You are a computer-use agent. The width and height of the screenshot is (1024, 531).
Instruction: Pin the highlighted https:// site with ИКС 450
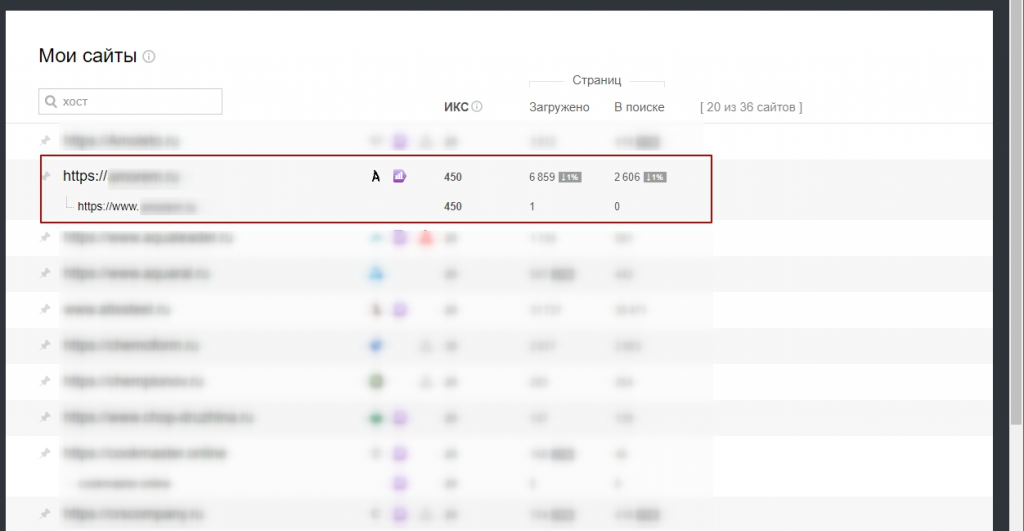[x=45, y=177]
